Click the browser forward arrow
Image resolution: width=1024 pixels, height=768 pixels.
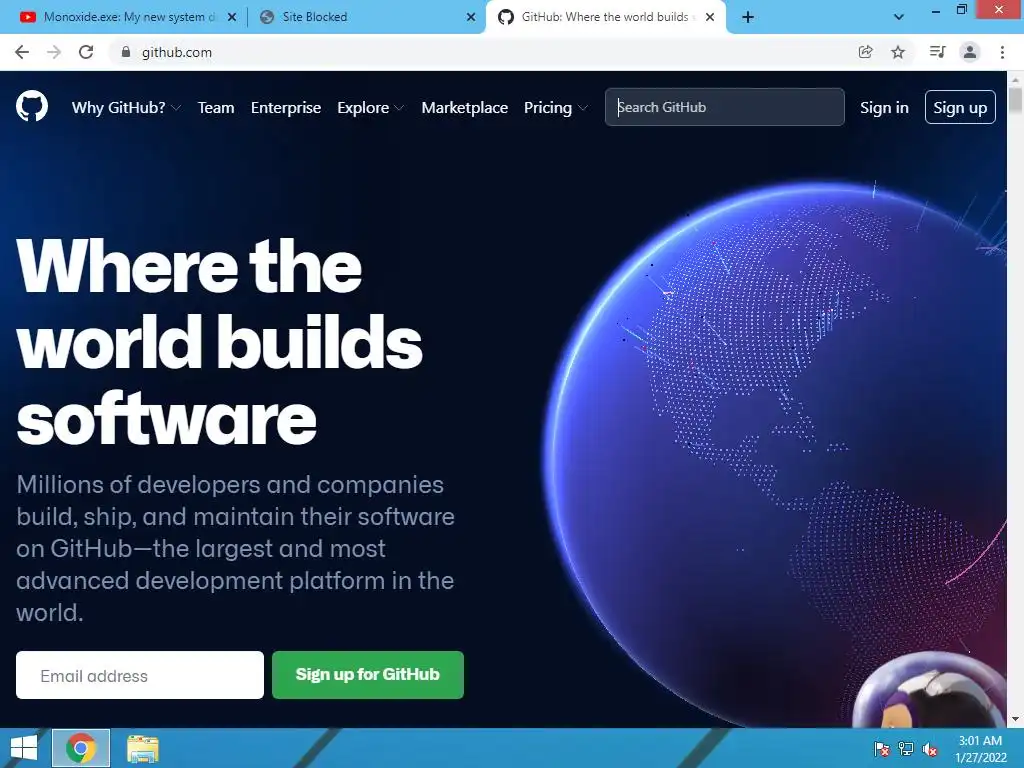(54, 52)
